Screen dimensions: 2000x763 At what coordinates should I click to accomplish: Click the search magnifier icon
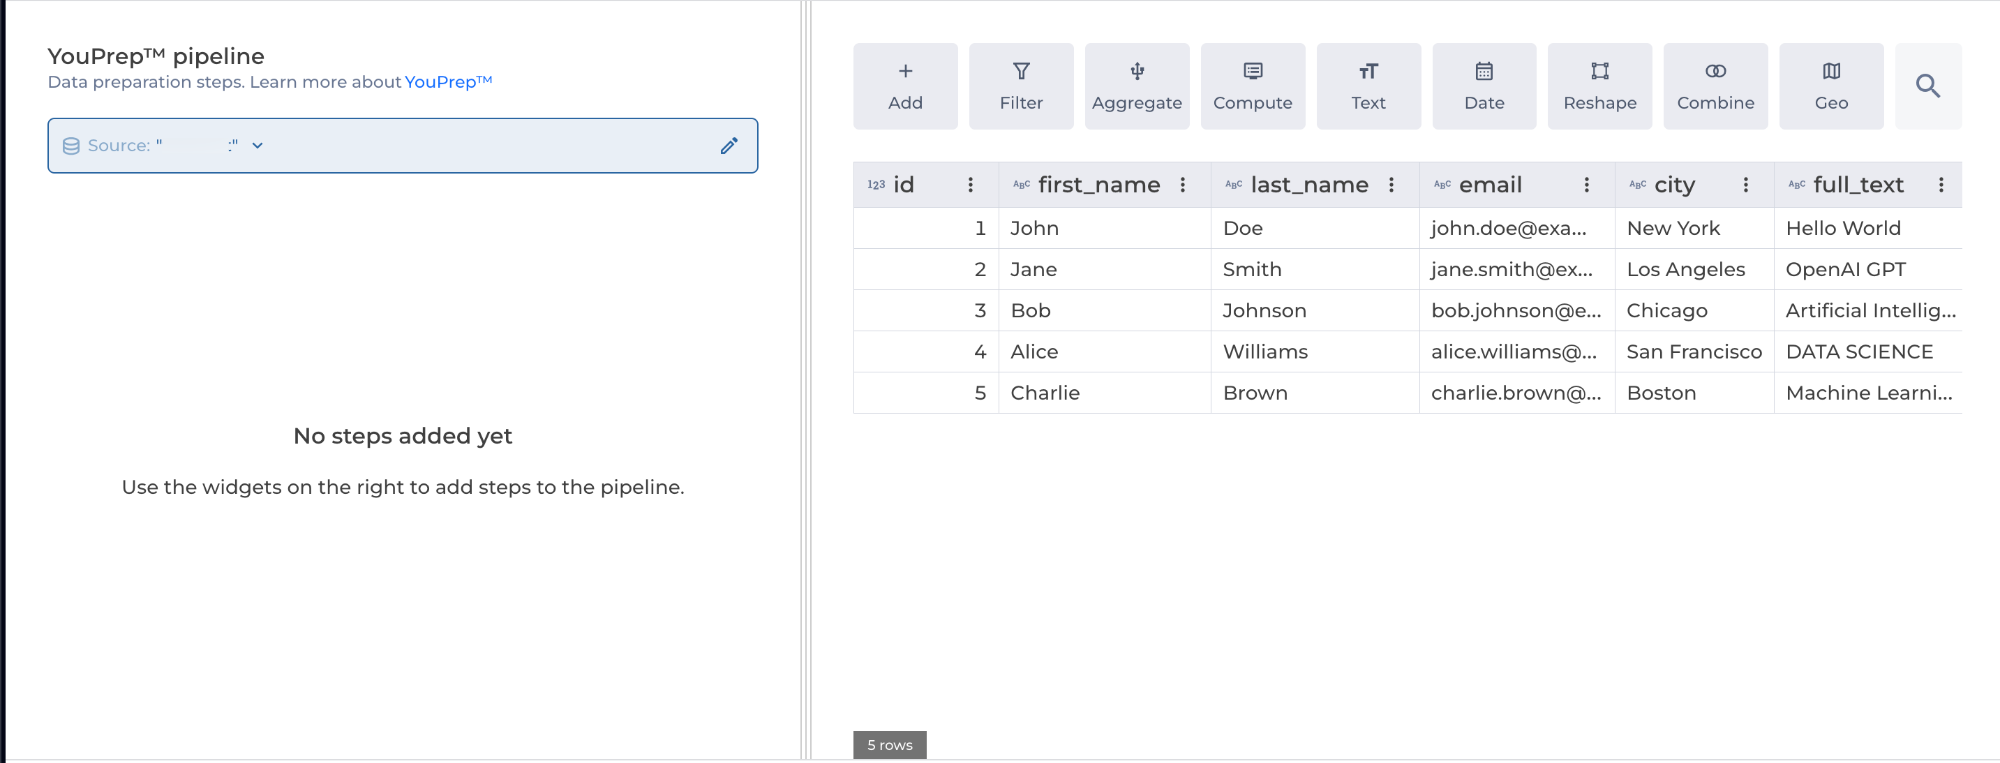coord(1928,86)
